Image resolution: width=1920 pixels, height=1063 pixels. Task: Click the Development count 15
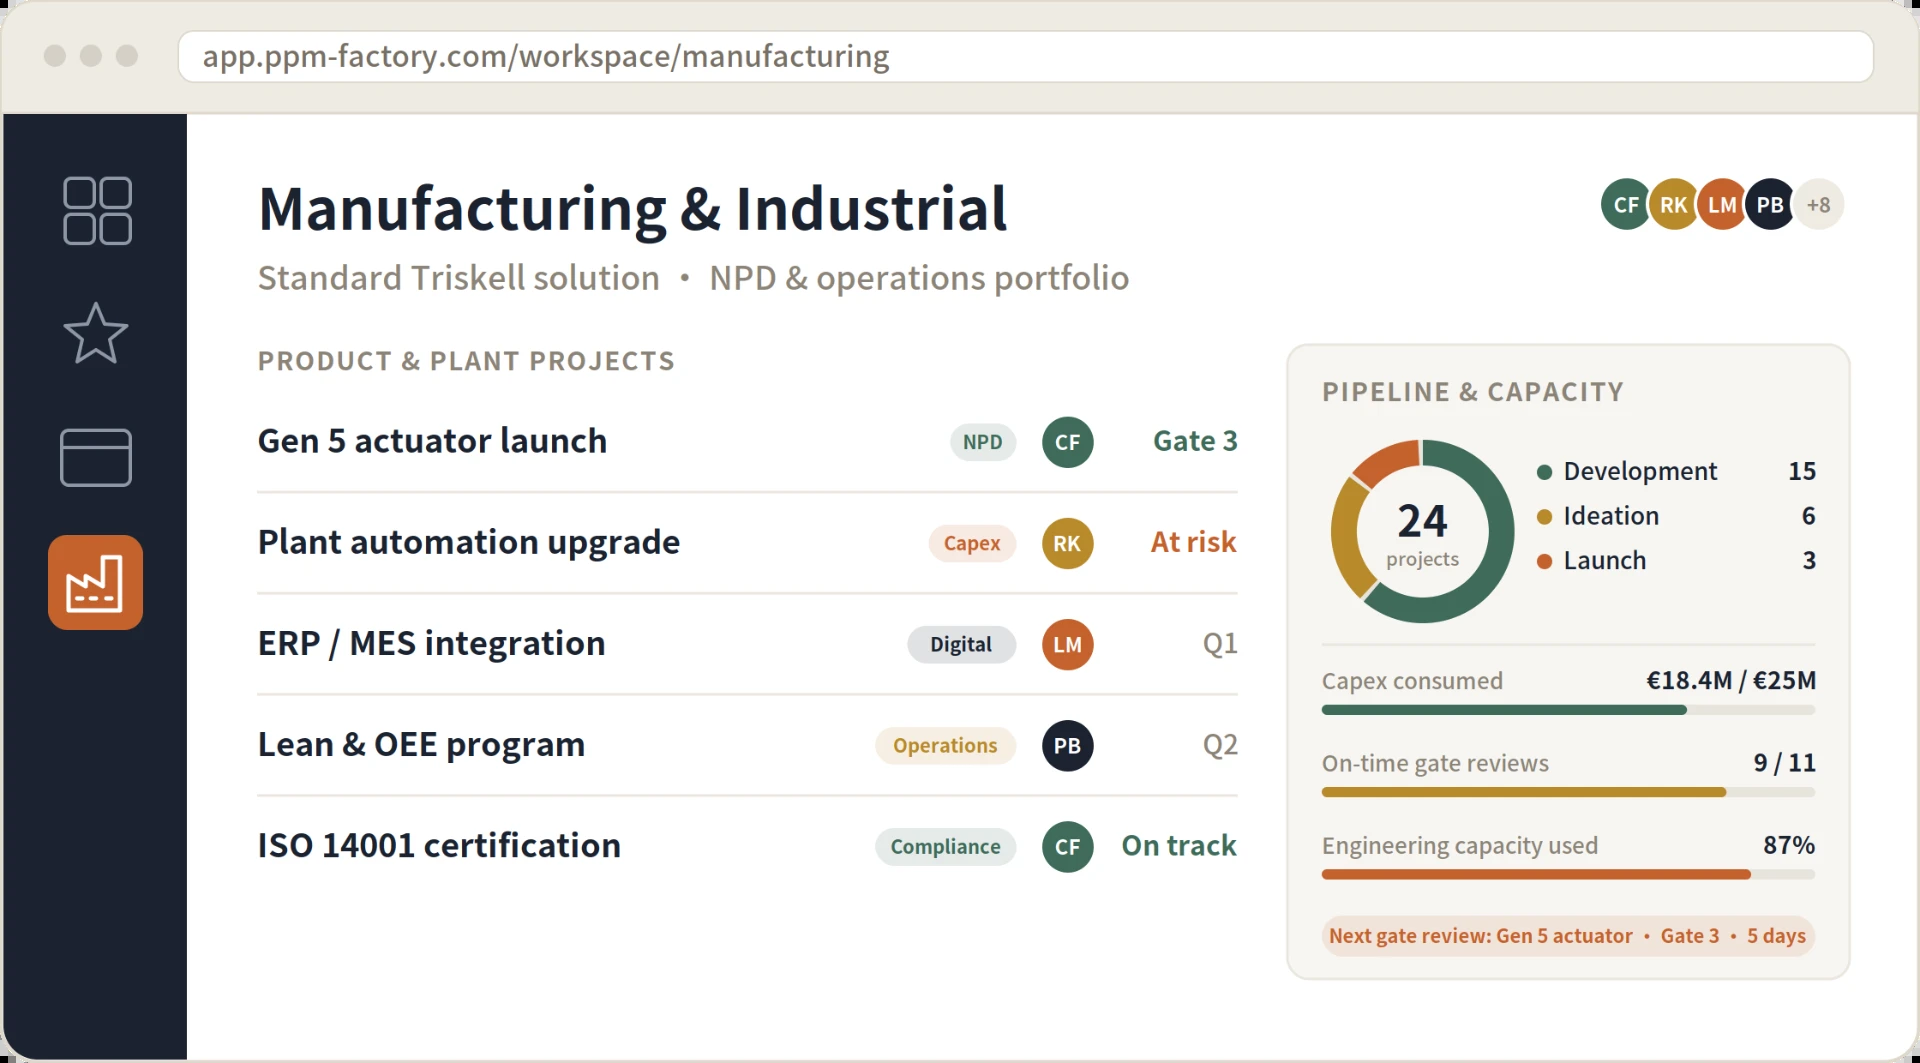pos(1802,471)
